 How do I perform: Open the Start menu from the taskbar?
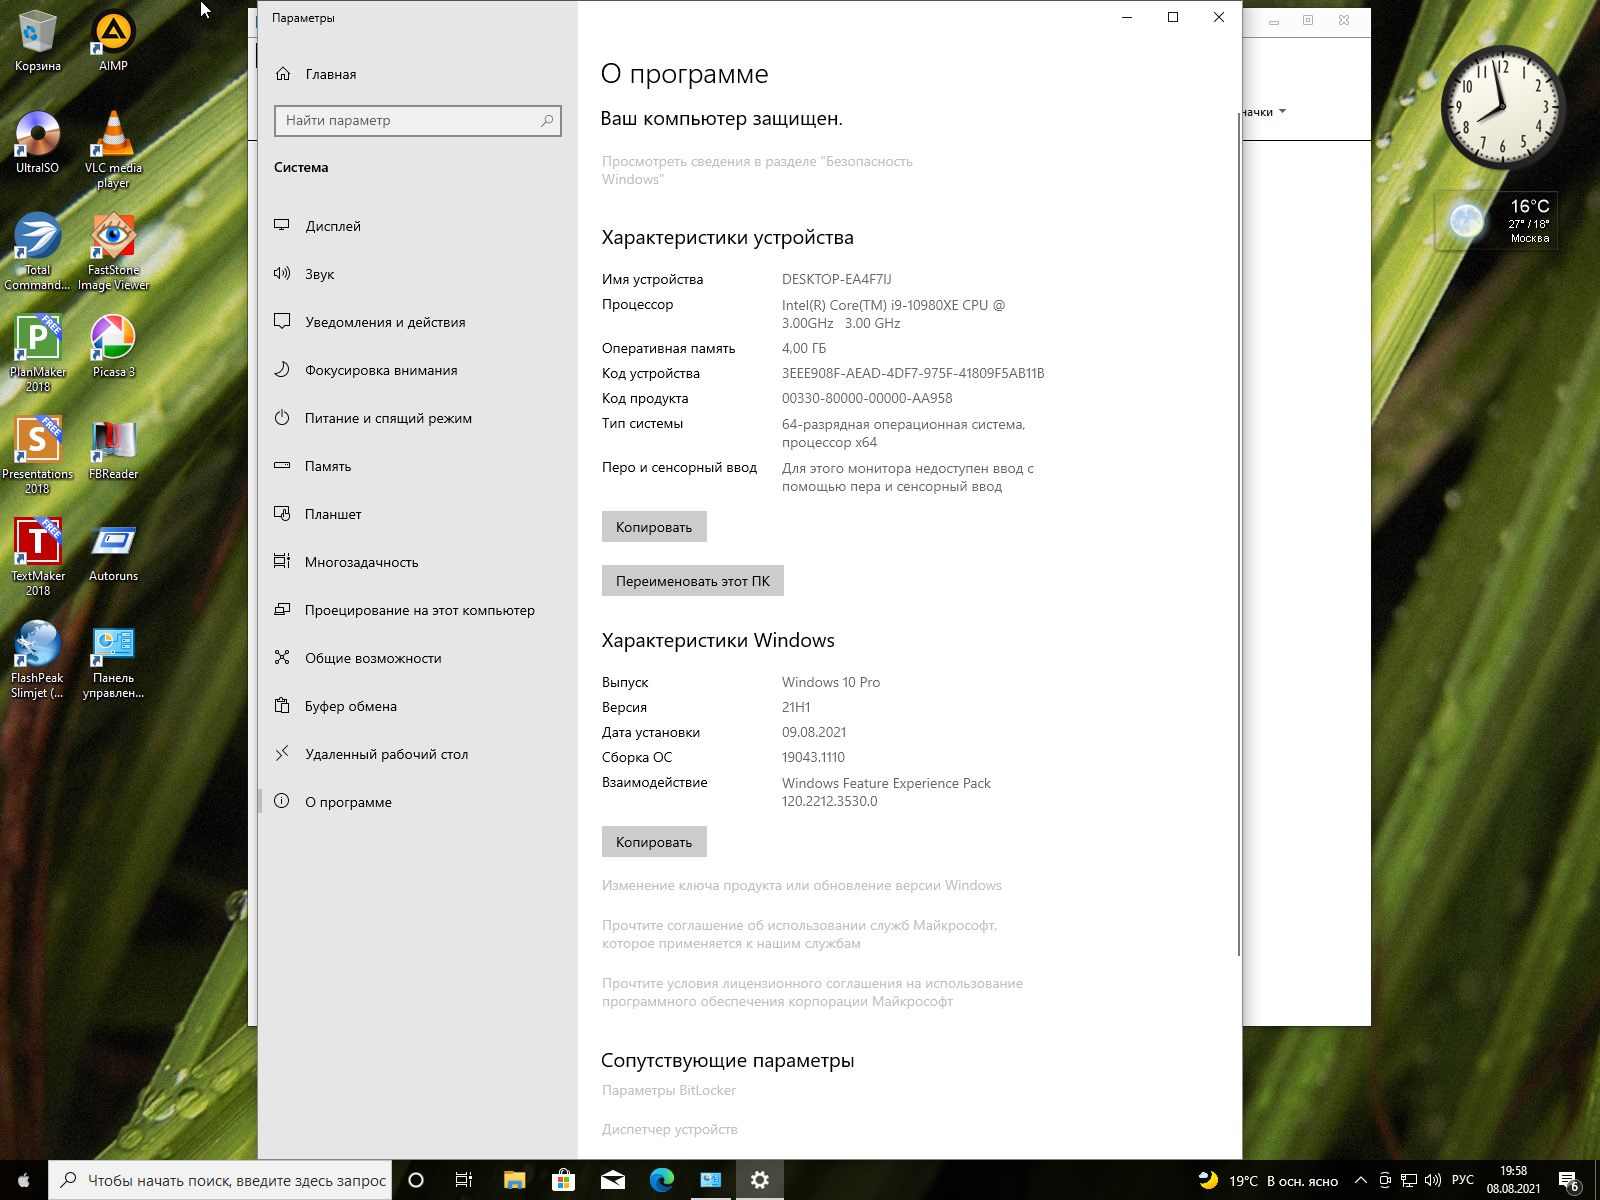[x=24, y=1180]
